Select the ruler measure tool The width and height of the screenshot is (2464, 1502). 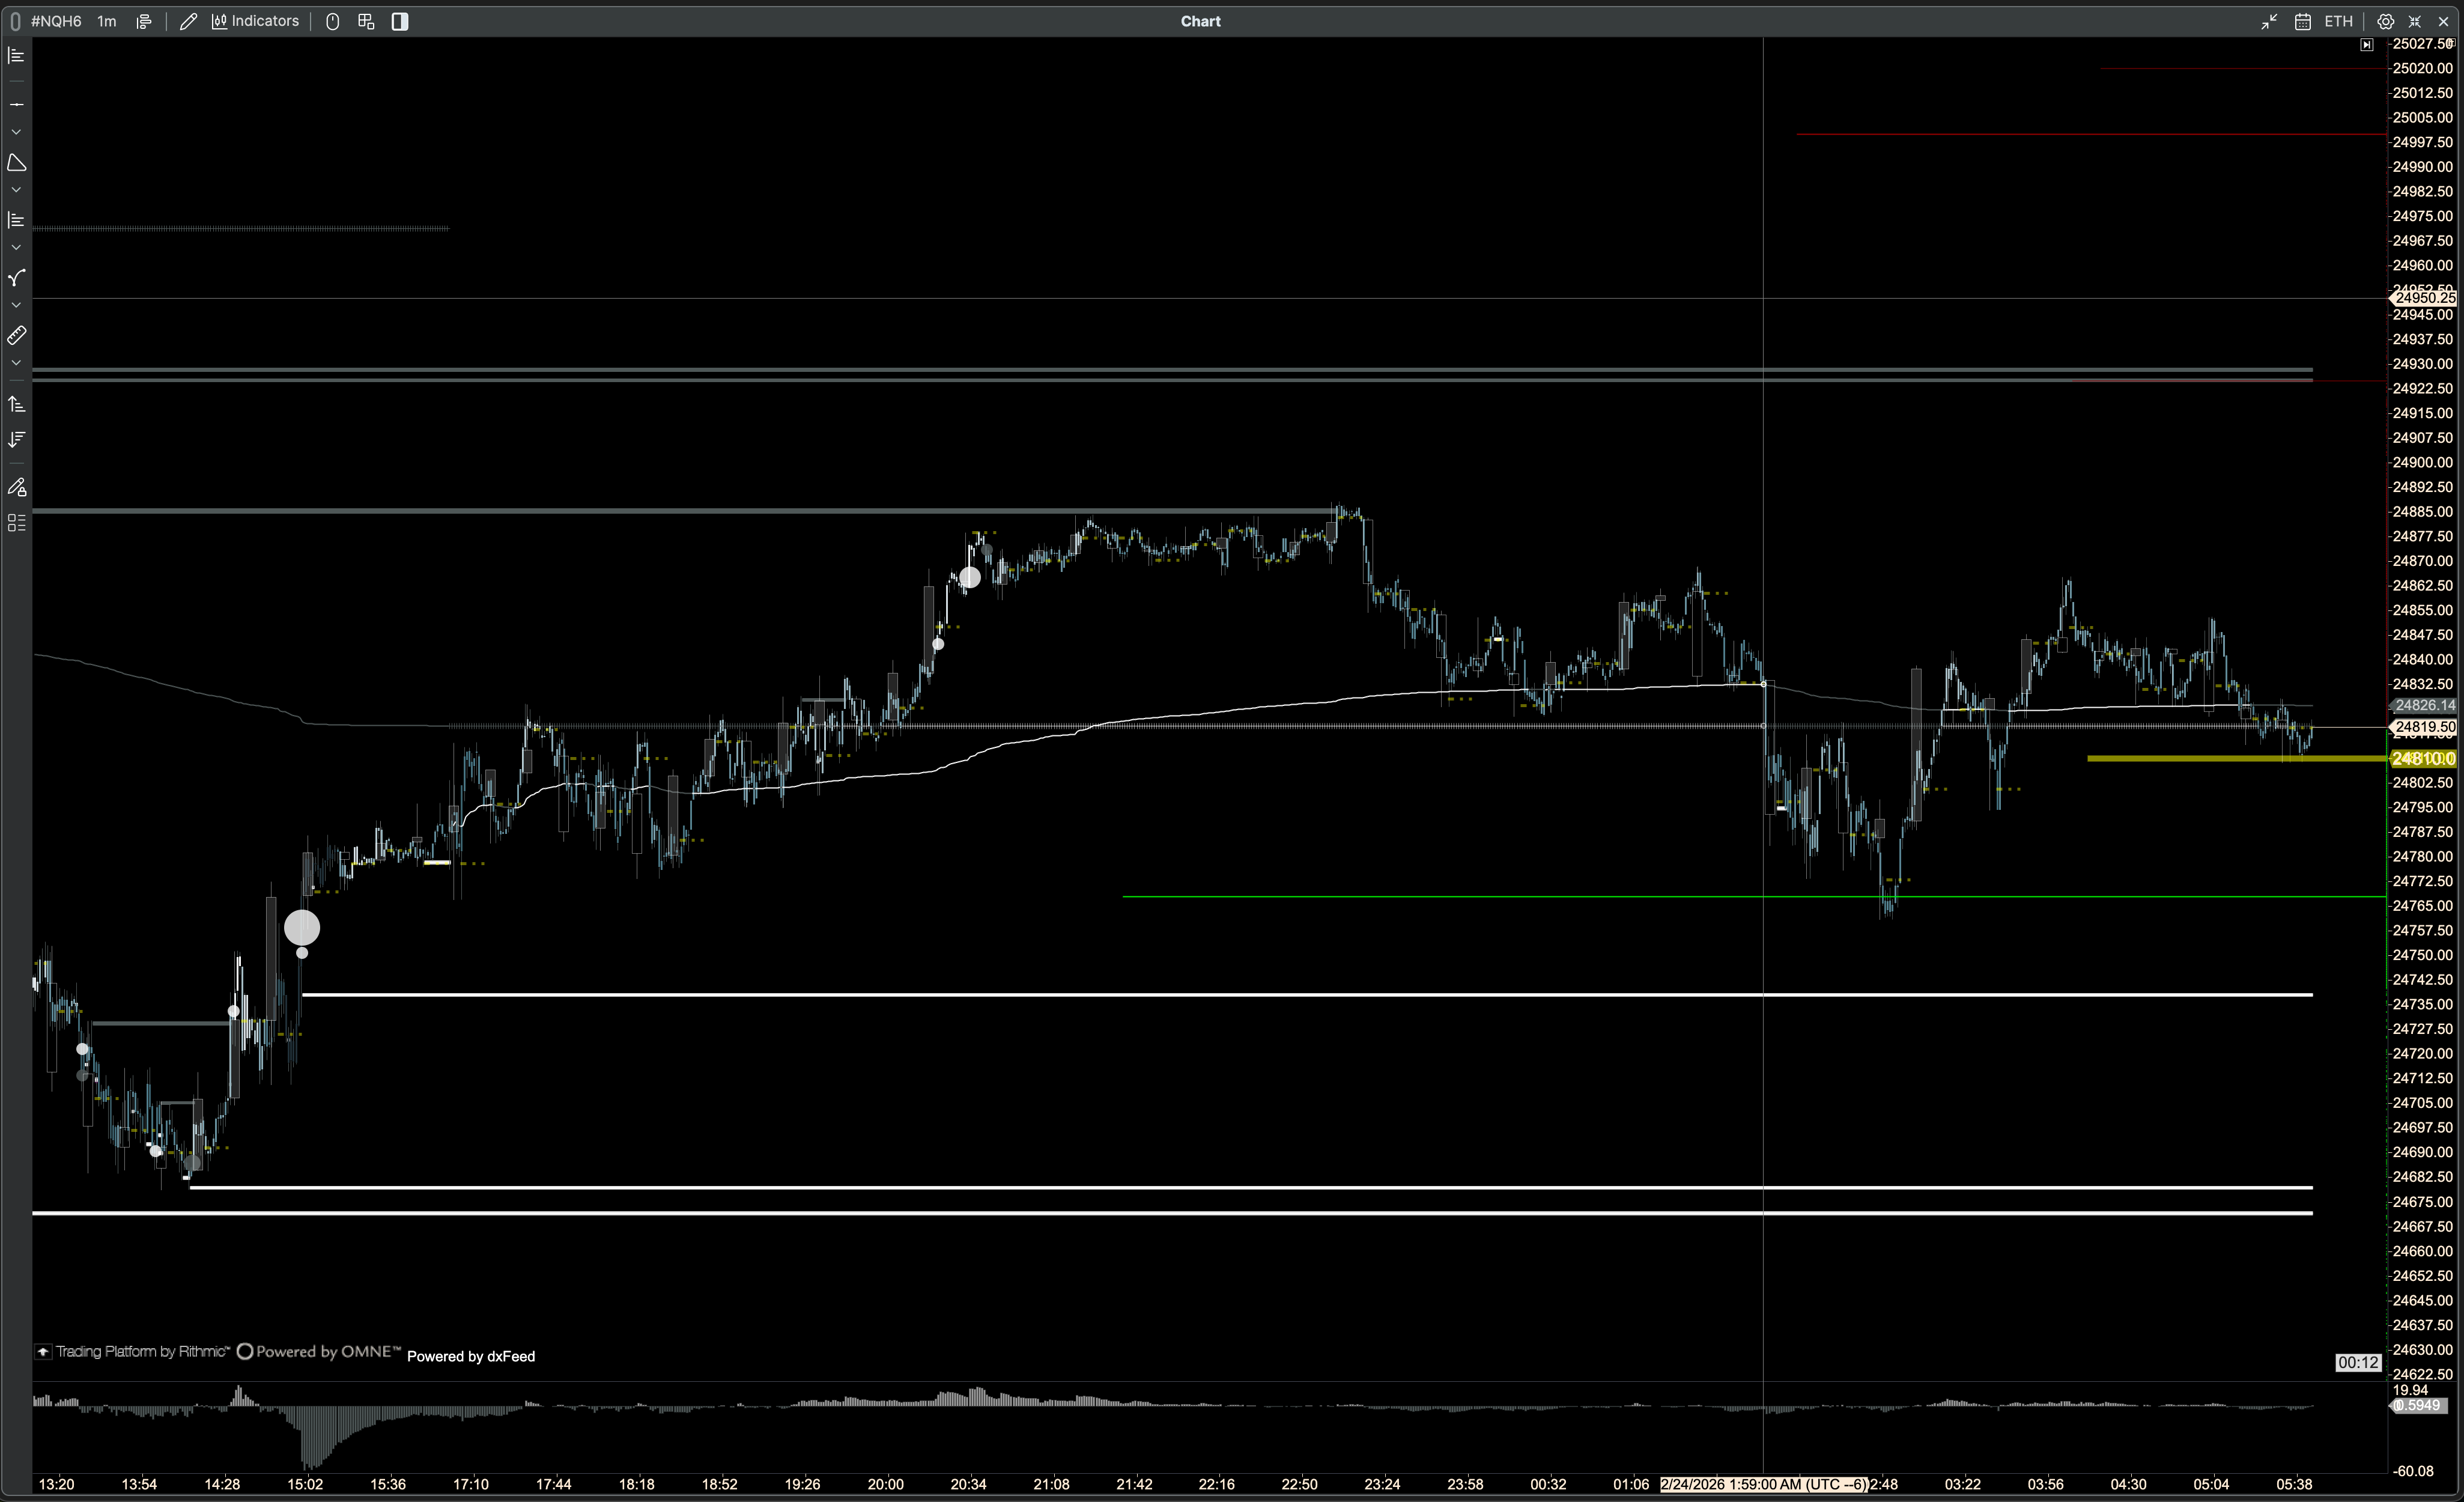click(16, 336)
